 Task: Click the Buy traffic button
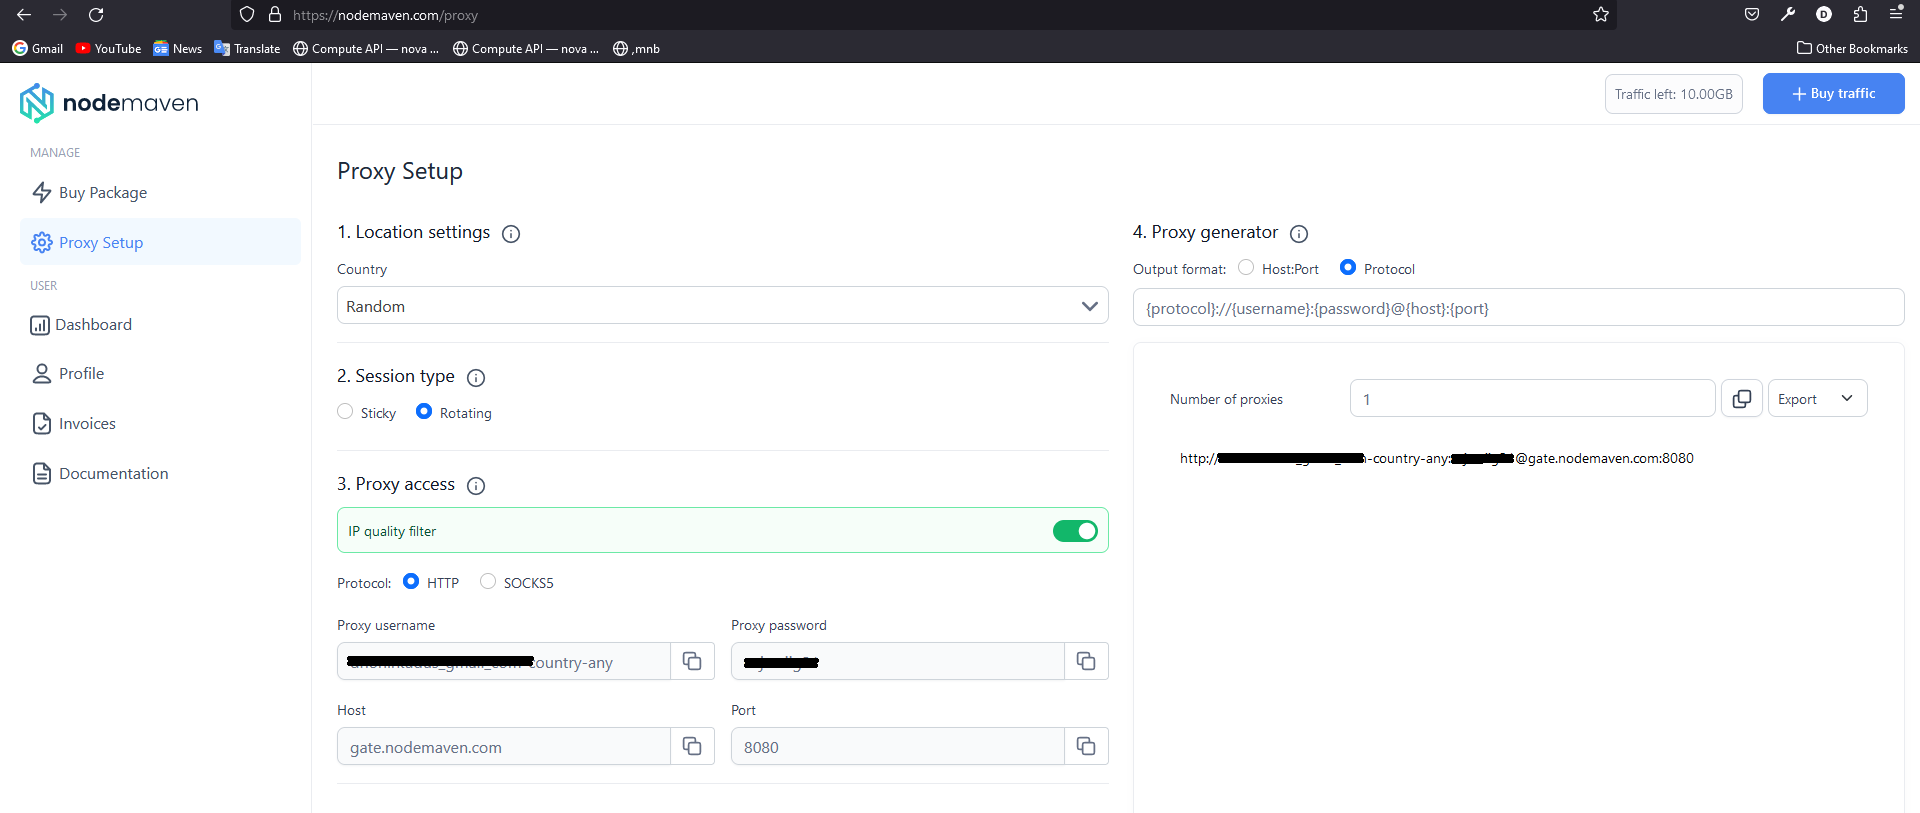tap(1833, 94)
